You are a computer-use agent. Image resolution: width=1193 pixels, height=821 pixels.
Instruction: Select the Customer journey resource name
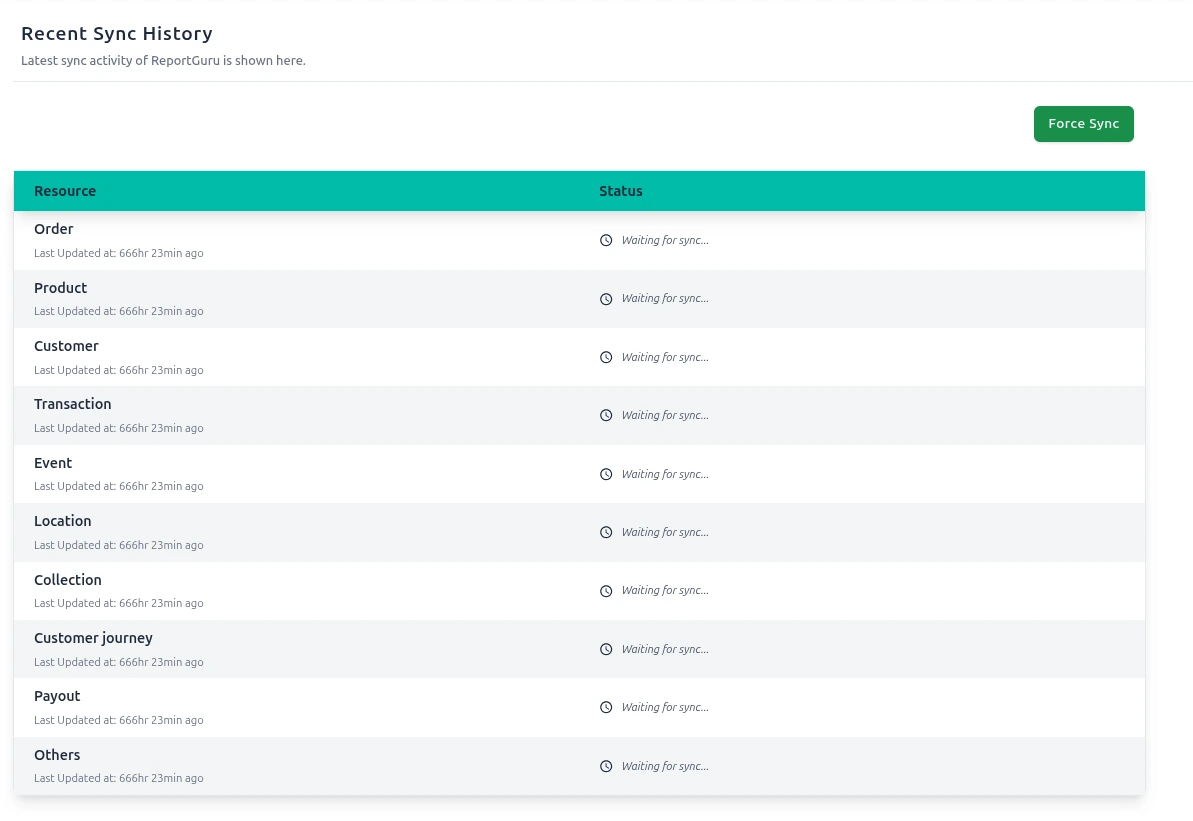tap(93, 638)
